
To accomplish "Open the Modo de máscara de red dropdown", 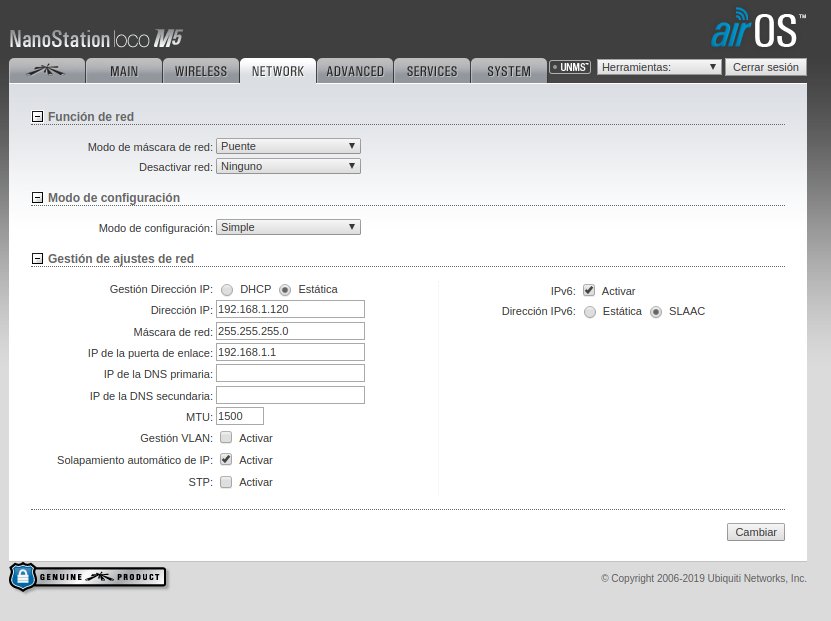I will (x=288, y=146).
